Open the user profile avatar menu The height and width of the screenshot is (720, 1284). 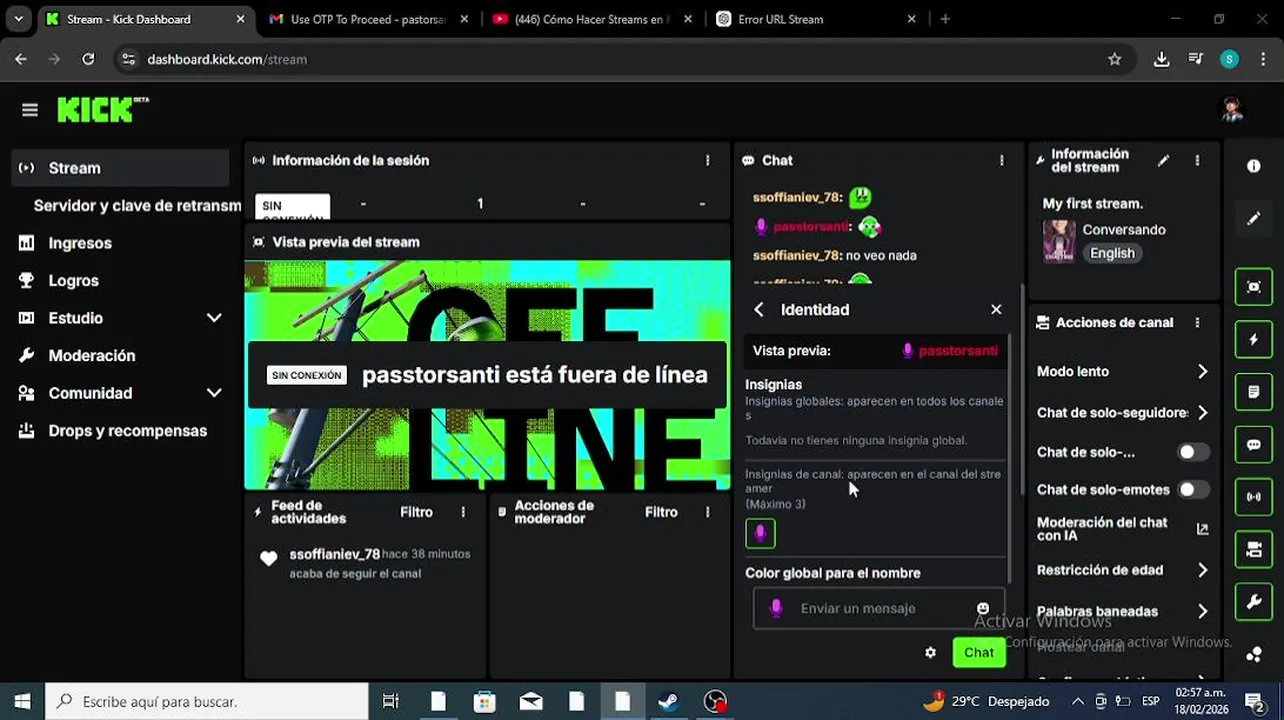(1232, 110)
